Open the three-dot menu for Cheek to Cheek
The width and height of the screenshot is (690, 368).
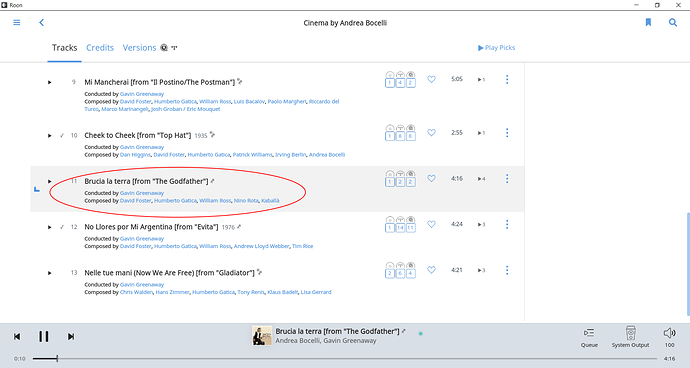(507, 132)
